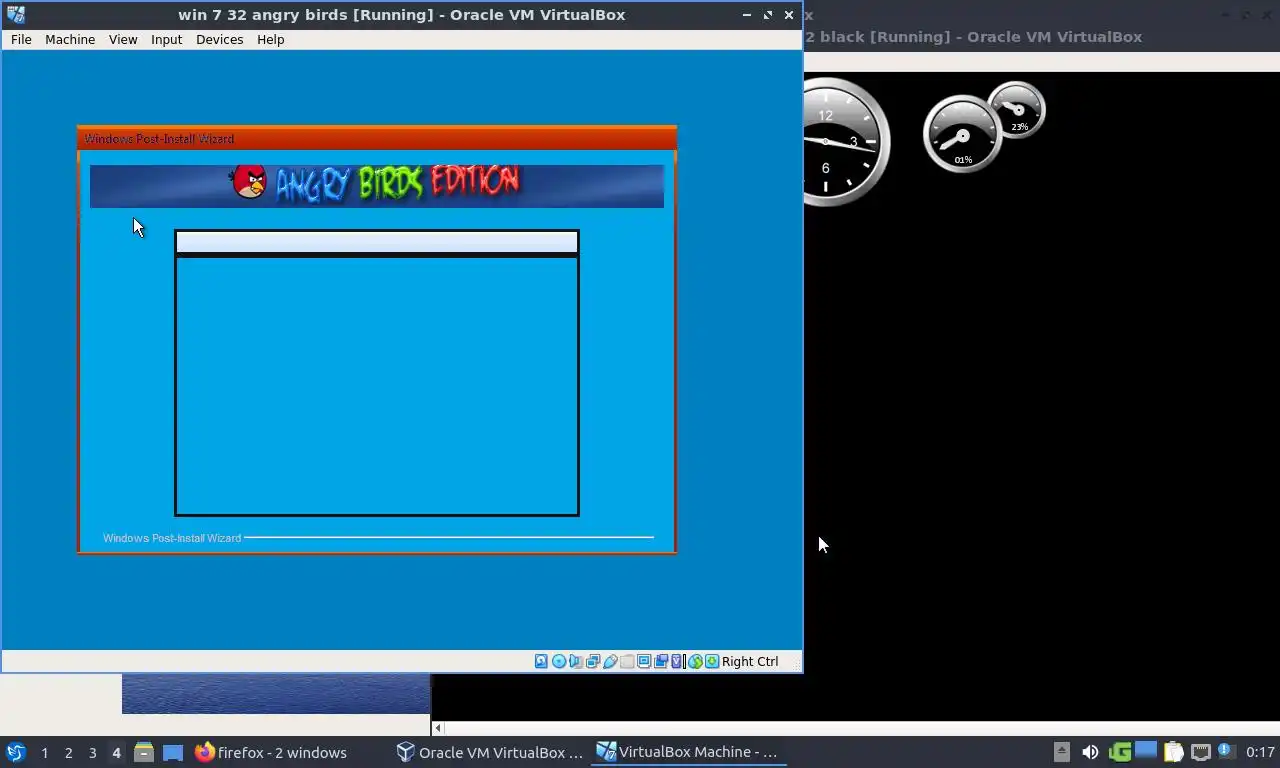
Task: Click the keyboard capture indicator icon
Action: click(711, 661)
